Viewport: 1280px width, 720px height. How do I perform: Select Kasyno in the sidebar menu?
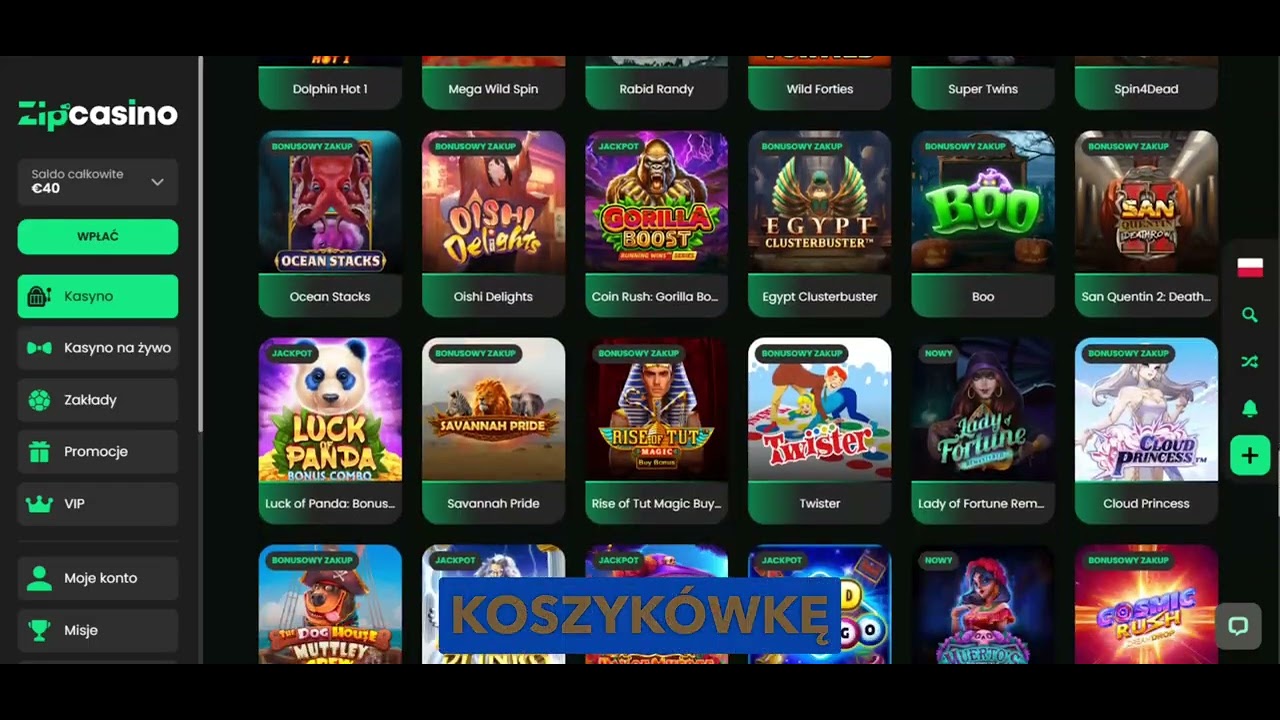pos(98,296)
